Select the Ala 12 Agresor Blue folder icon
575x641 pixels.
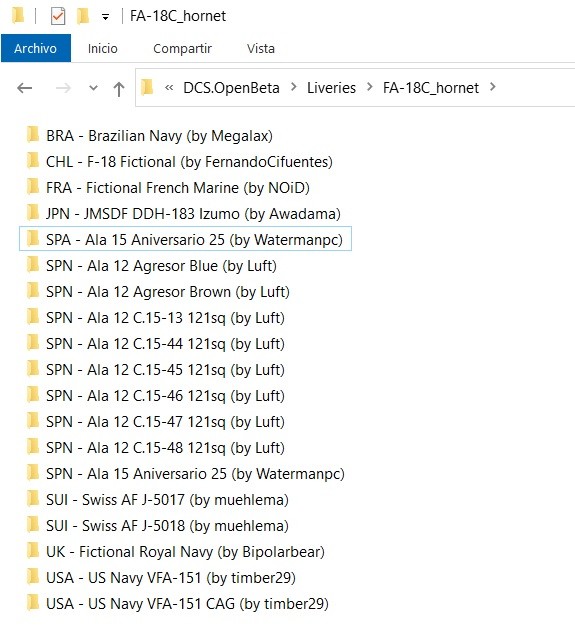[33, 264]
